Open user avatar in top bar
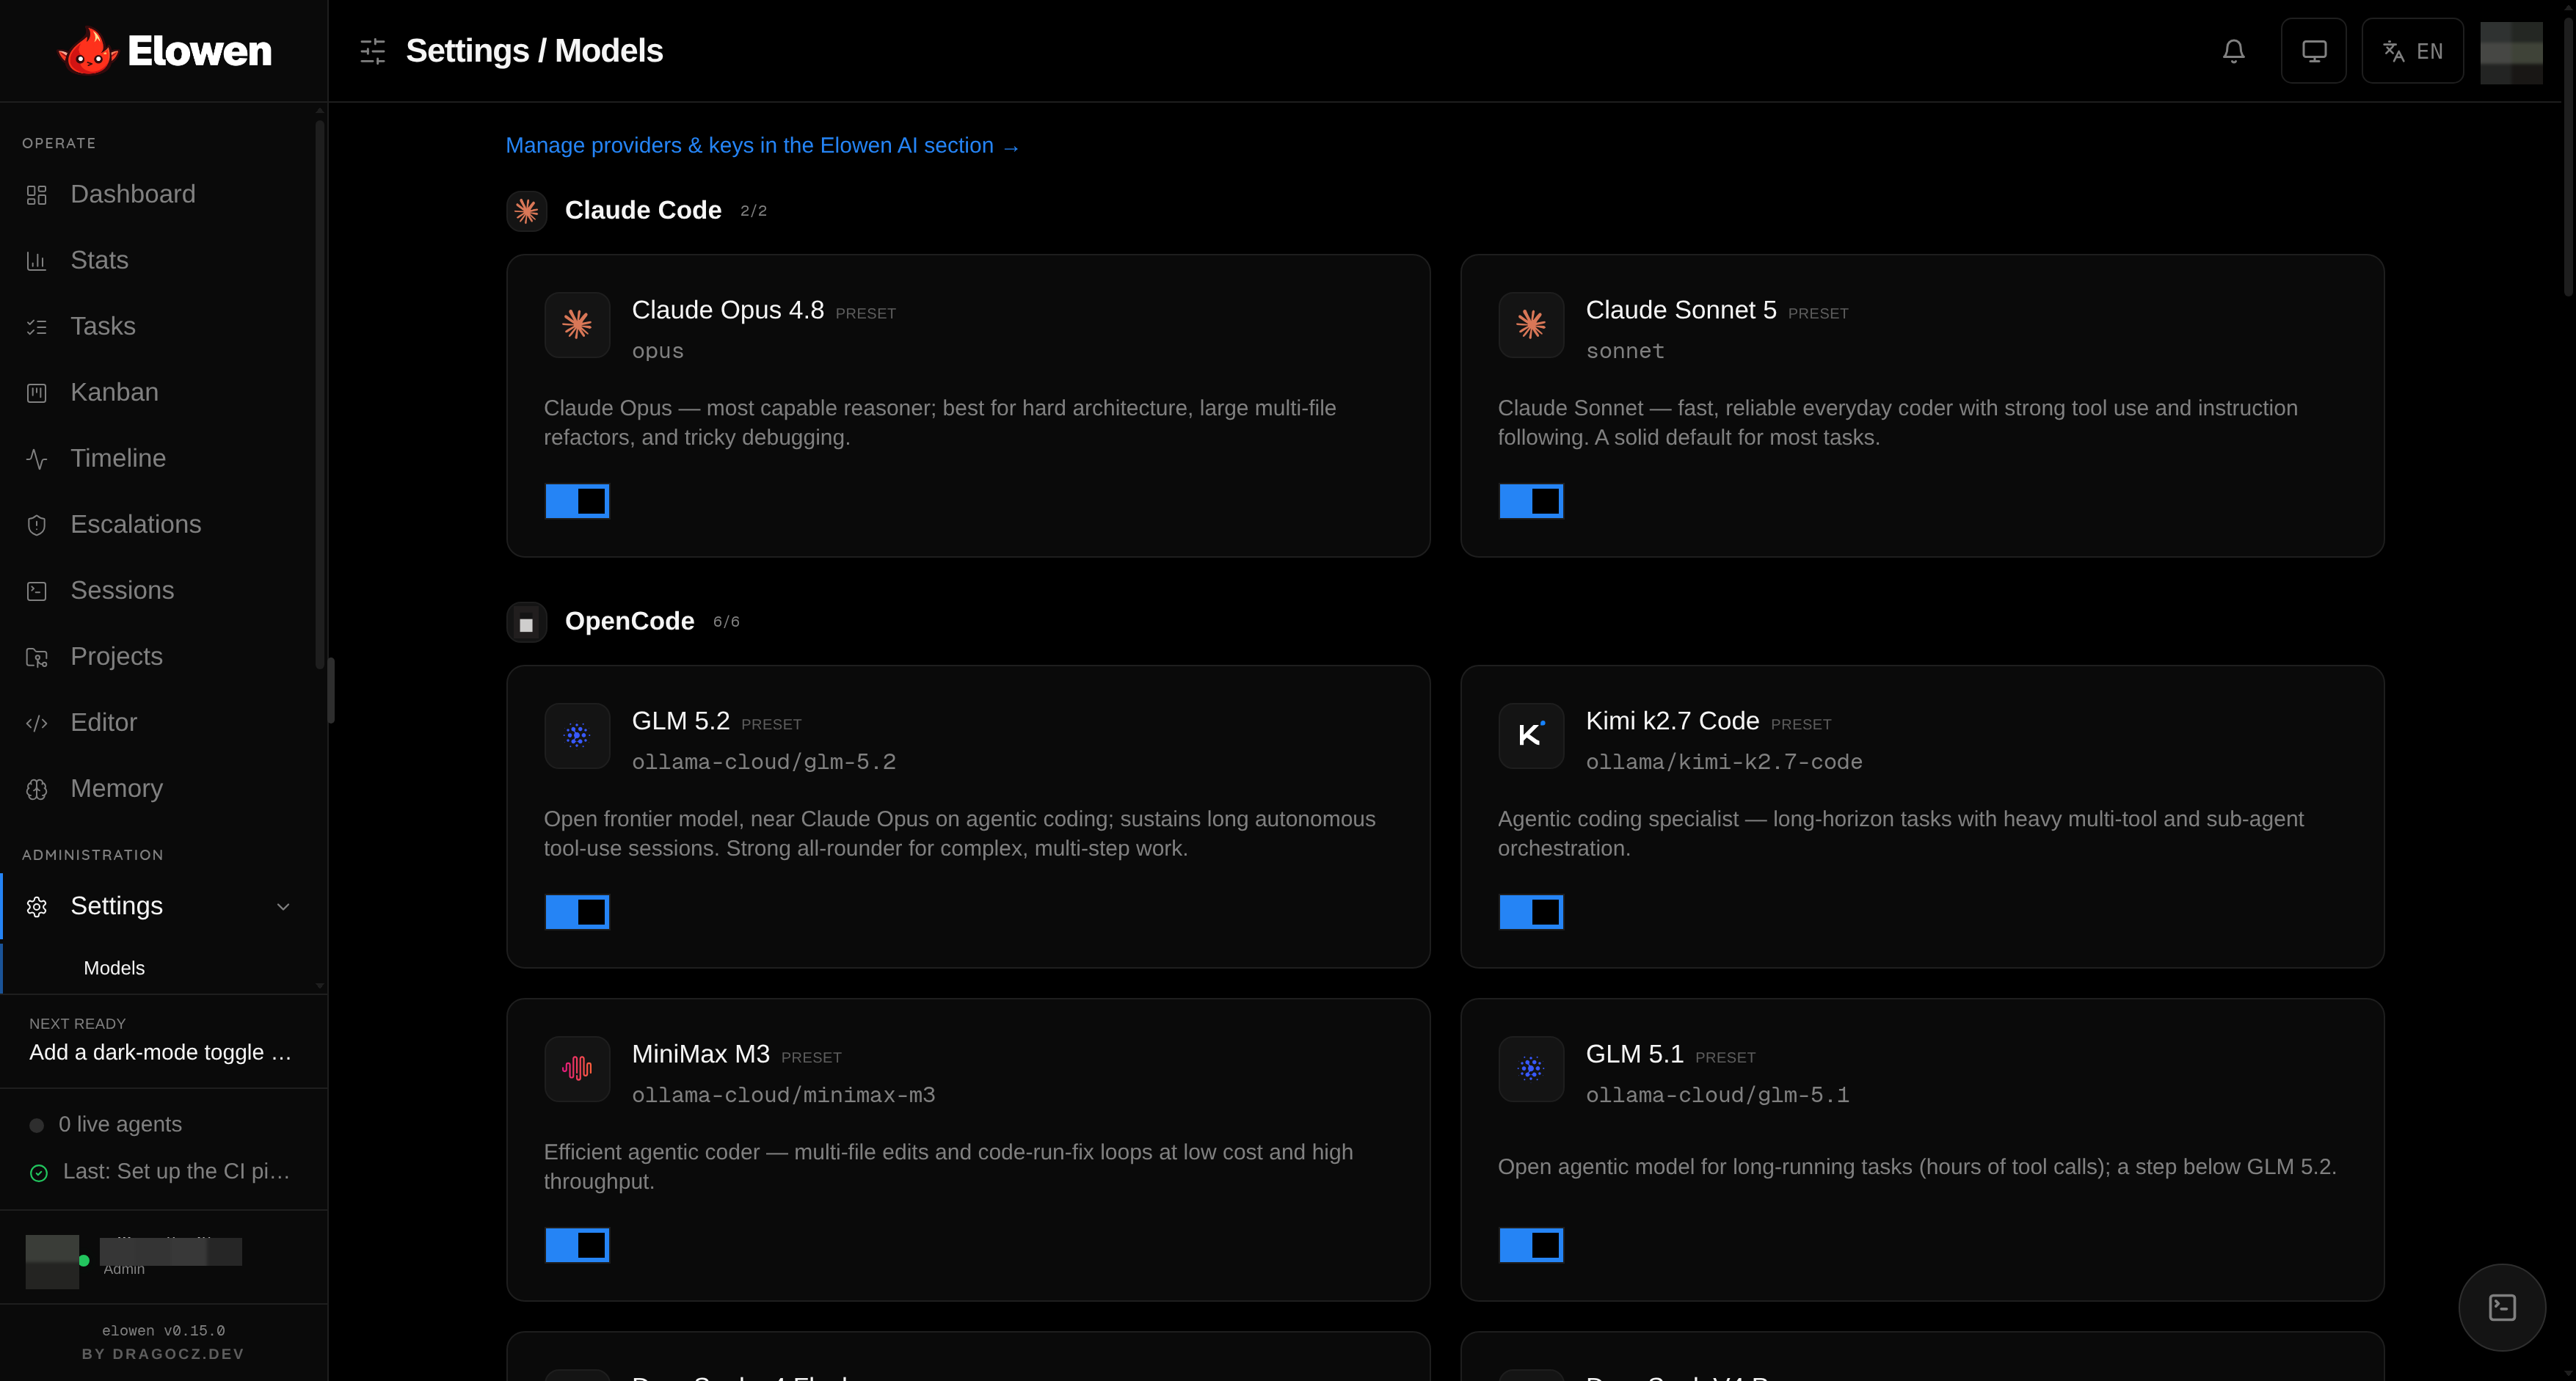Image resolution: width=2576 pixels, height=1381 pixels. tap(2511, 51)
